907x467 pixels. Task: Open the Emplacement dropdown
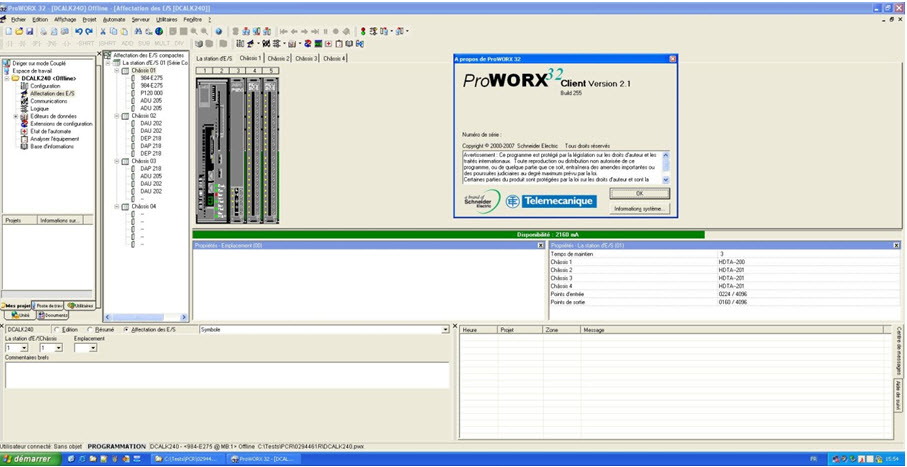pyautogui.click(x=93, y=348)
